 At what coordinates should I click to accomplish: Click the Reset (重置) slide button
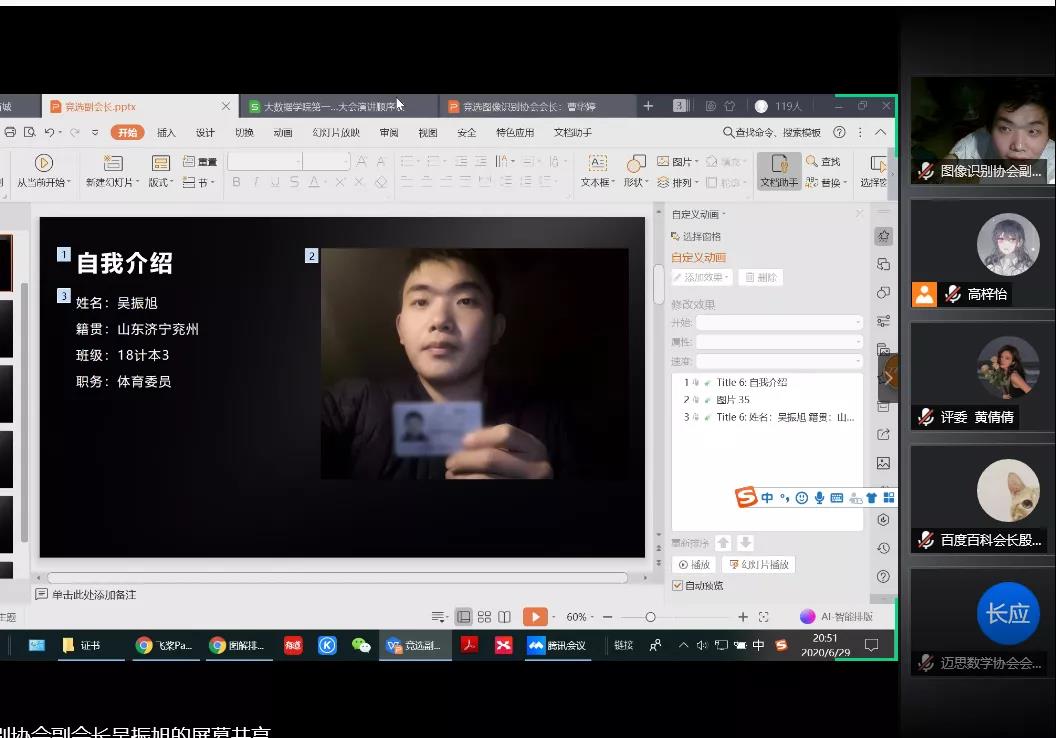pyautogui.click(x=200, y=162)
